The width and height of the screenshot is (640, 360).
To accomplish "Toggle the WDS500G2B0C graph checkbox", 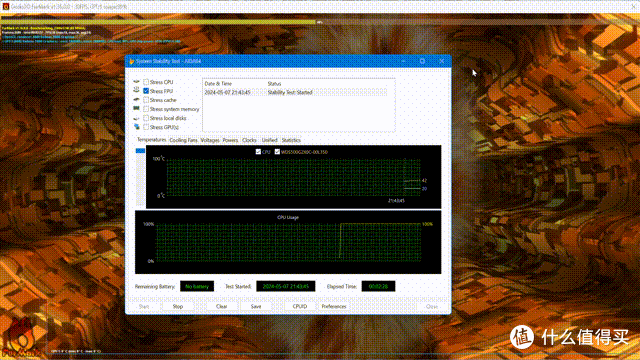I will 277,151.
